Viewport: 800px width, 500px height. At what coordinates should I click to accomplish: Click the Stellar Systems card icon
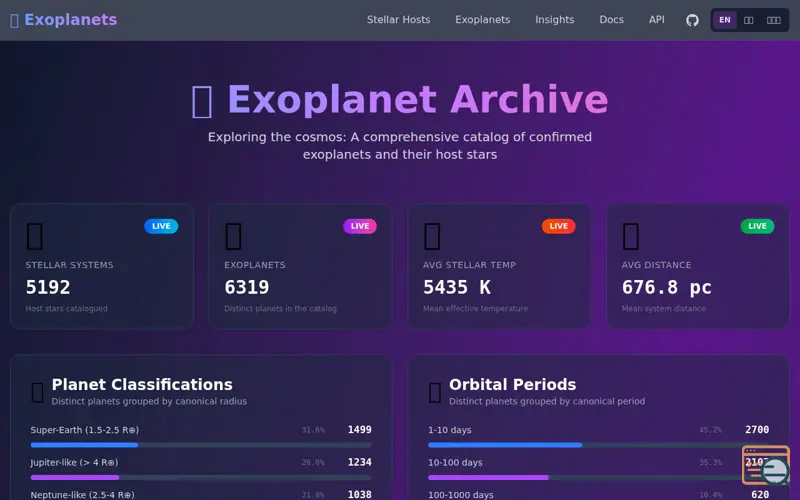click(x=35, y=236)
